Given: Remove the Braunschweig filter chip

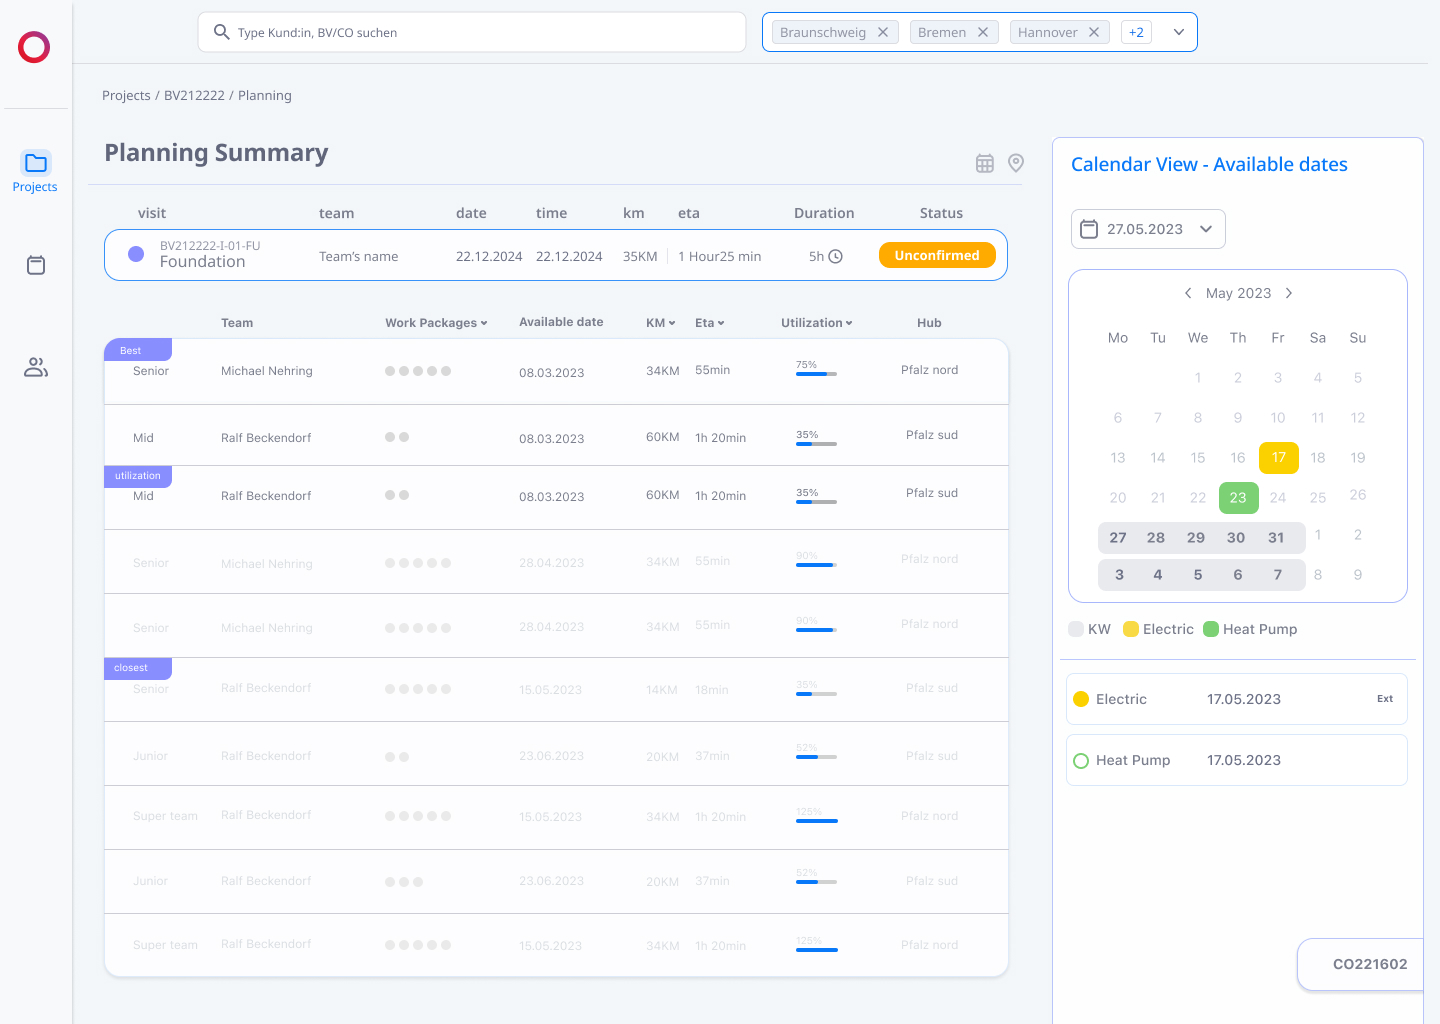Looking at the screenshot, I should (x=883, y=32).
